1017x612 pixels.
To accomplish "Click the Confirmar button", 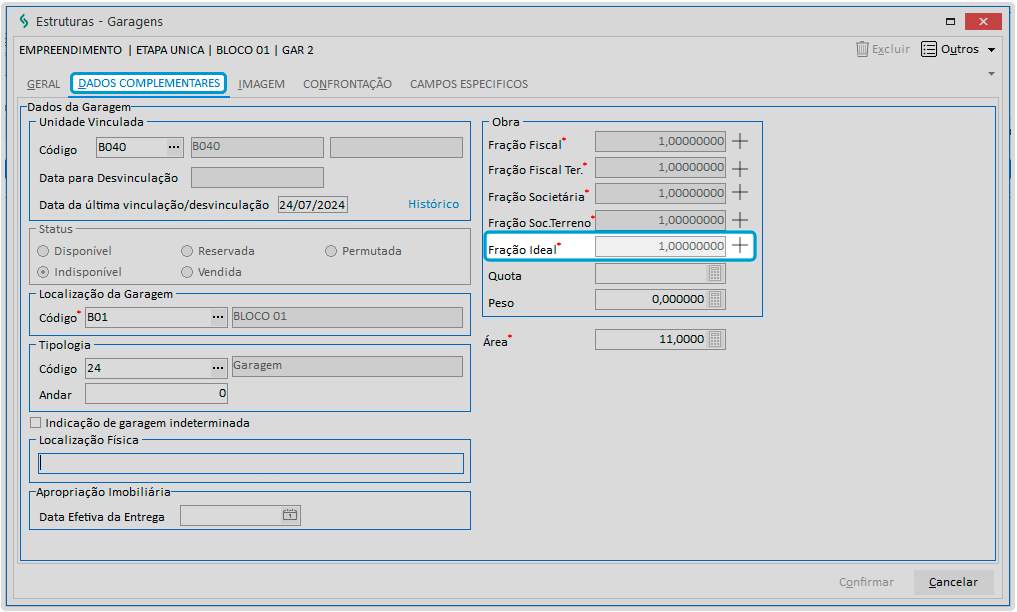I will [866, 582].
